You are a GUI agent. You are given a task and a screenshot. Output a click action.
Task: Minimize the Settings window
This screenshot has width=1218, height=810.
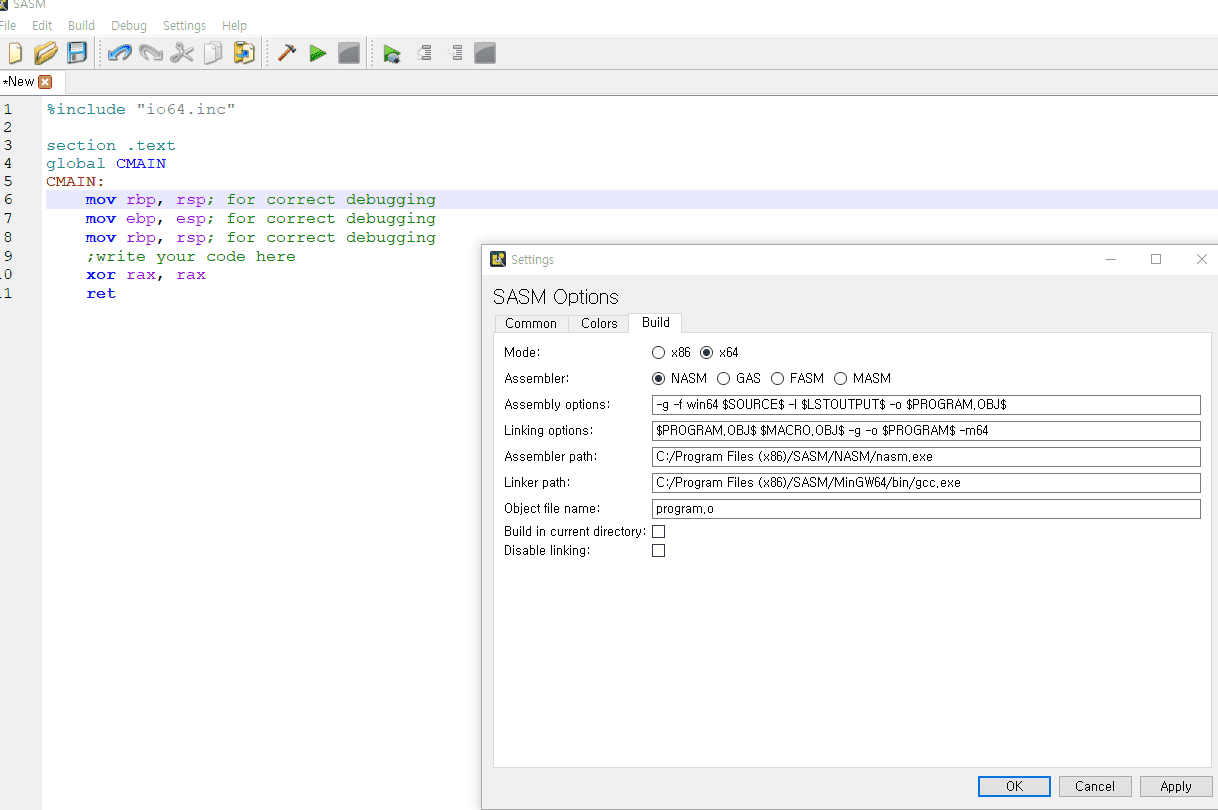click(x=1111, y=259)
